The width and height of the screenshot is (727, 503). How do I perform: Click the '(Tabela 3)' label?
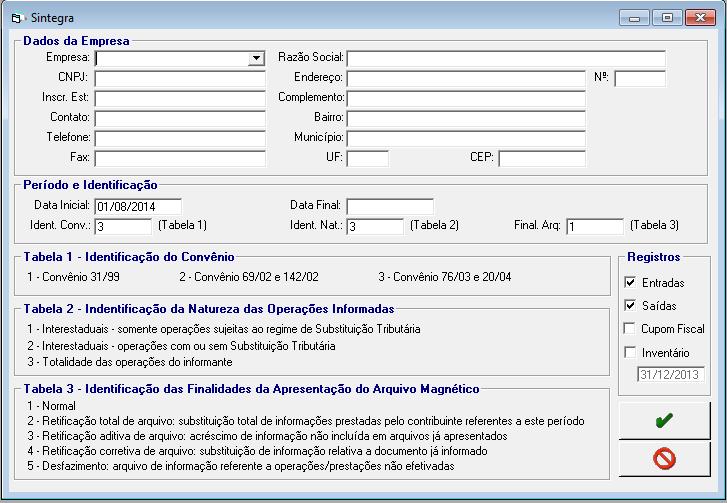coord(654,225)
